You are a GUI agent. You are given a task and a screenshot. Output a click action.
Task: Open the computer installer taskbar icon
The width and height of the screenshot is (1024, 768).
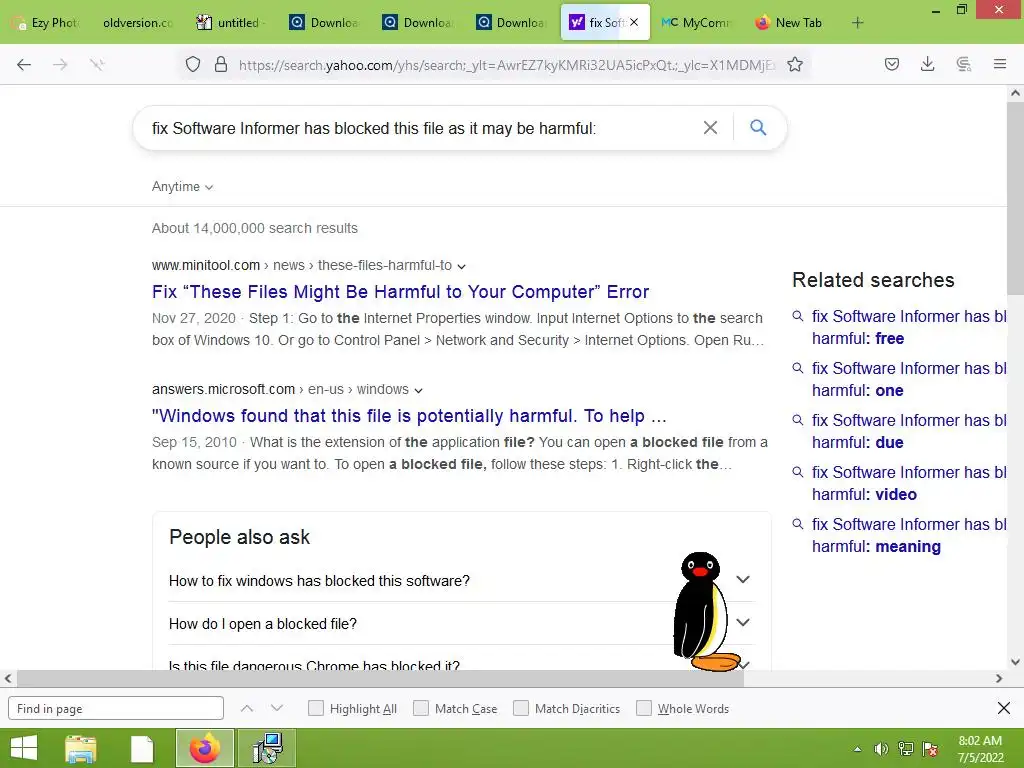click(267, 748)
